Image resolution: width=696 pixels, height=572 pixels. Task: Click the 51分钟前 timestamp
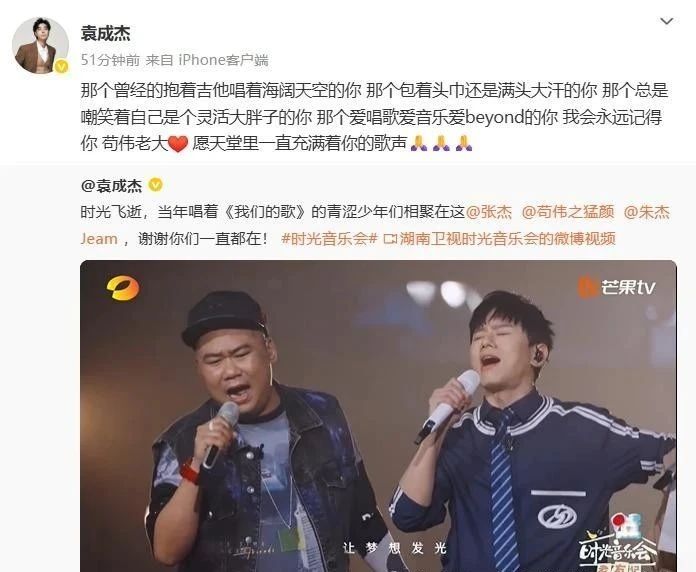tap(110, 60)
